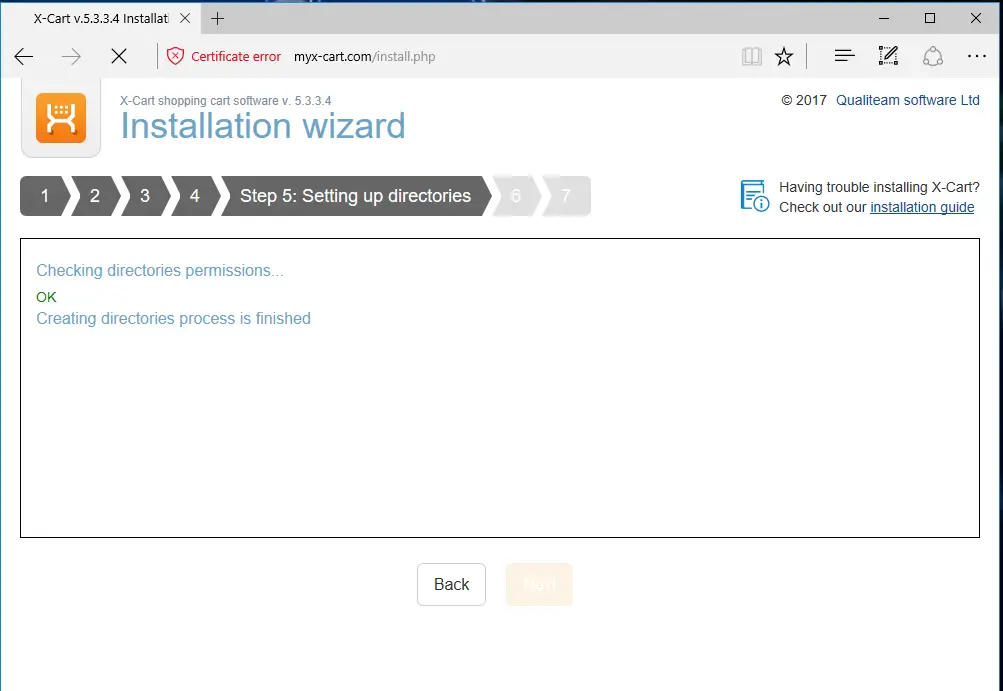This screenshot has height=691, width=1003.
Task: Click 'Having trouble installing X-Cart?' text
Action: click(x=880, y=187)
